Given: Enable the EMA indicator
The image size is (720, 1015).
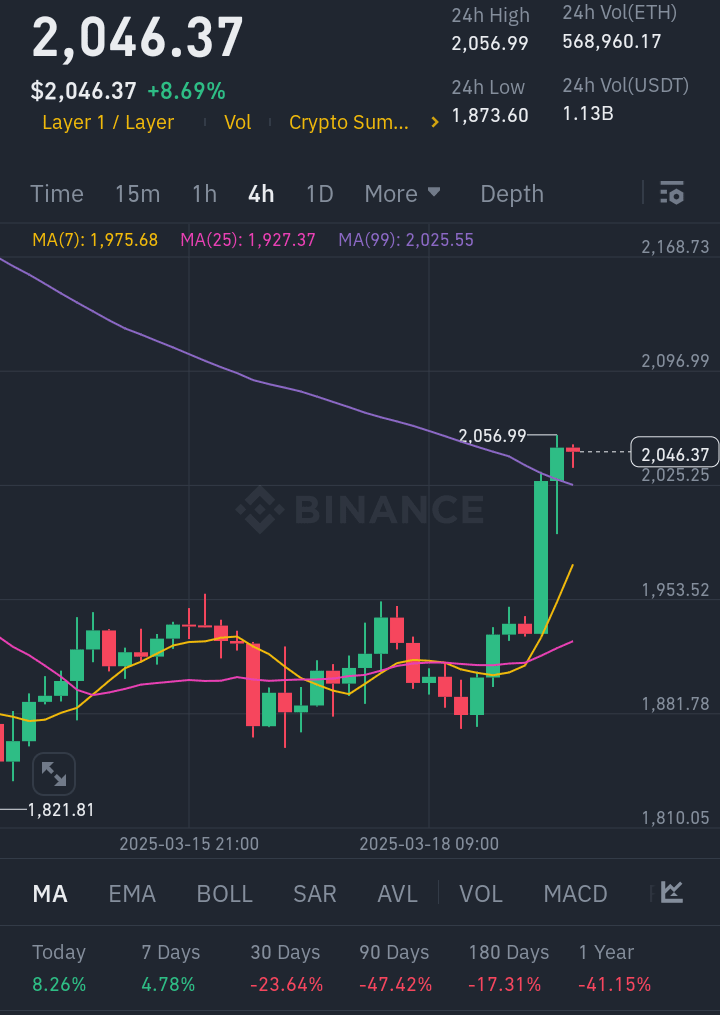Looking at the screenshot, I should (132, 893).
